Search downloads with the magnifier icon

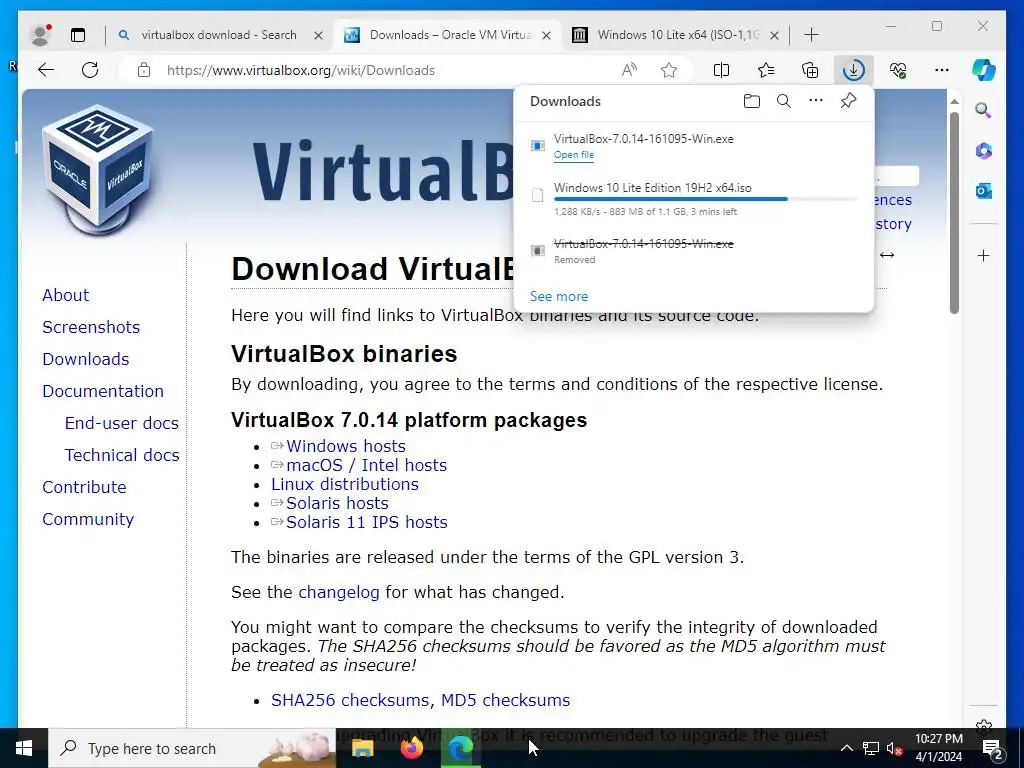click(784, 101)
